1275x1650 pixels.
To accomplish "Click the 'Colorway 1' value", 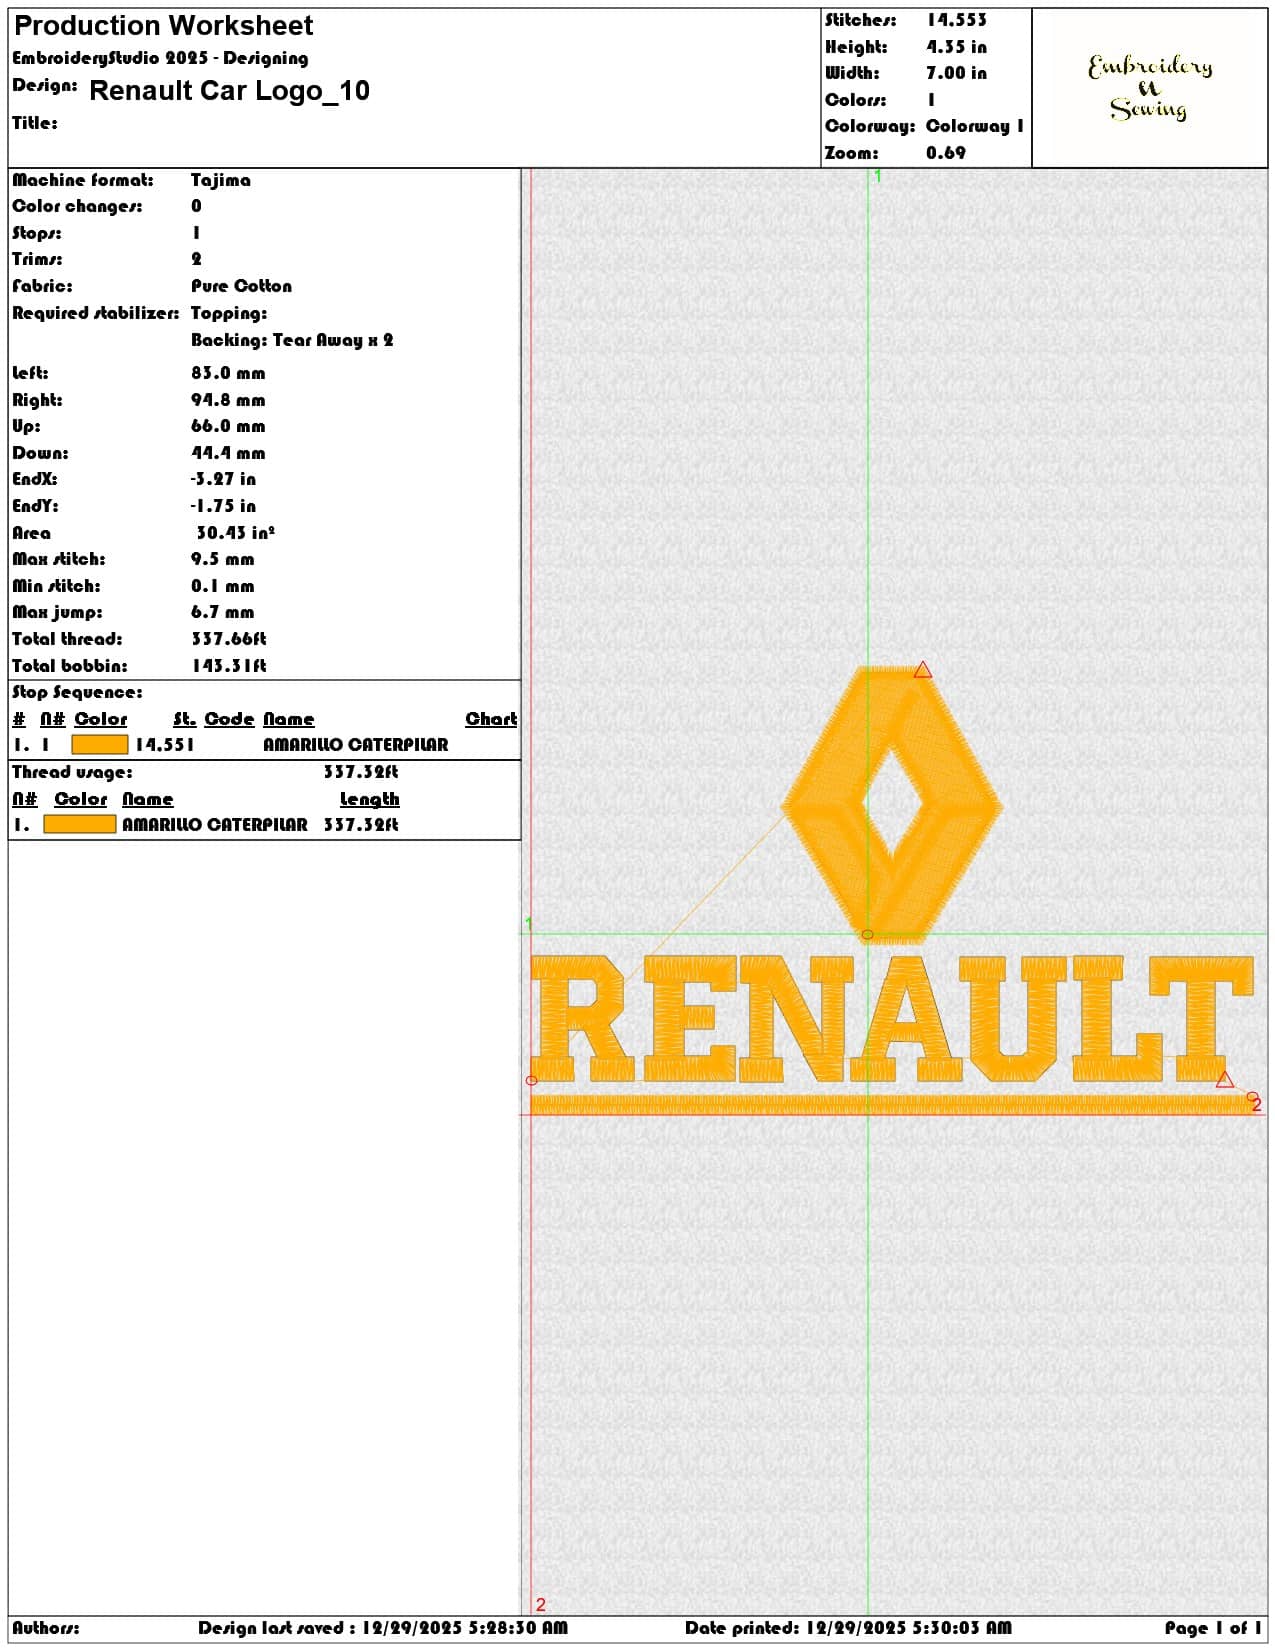I will (x=975, y=126).
